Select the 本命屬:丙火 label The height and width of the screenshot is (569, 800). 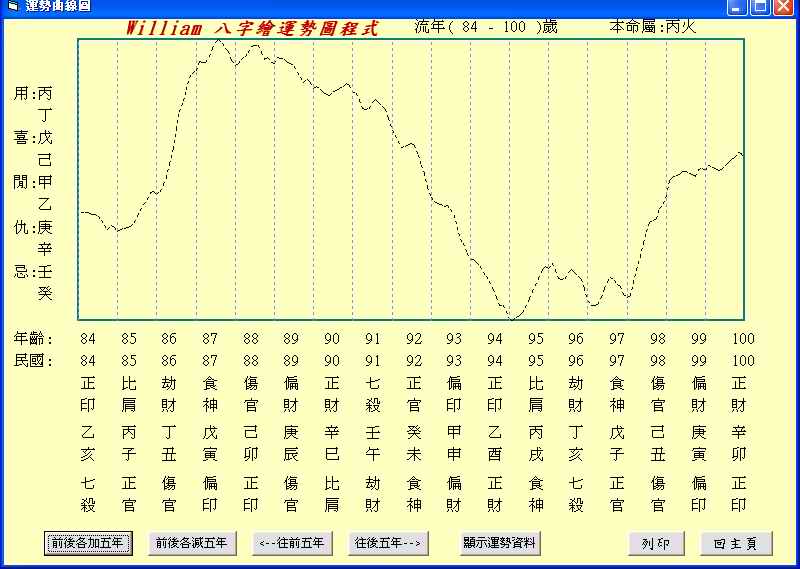tap(652, 27)
